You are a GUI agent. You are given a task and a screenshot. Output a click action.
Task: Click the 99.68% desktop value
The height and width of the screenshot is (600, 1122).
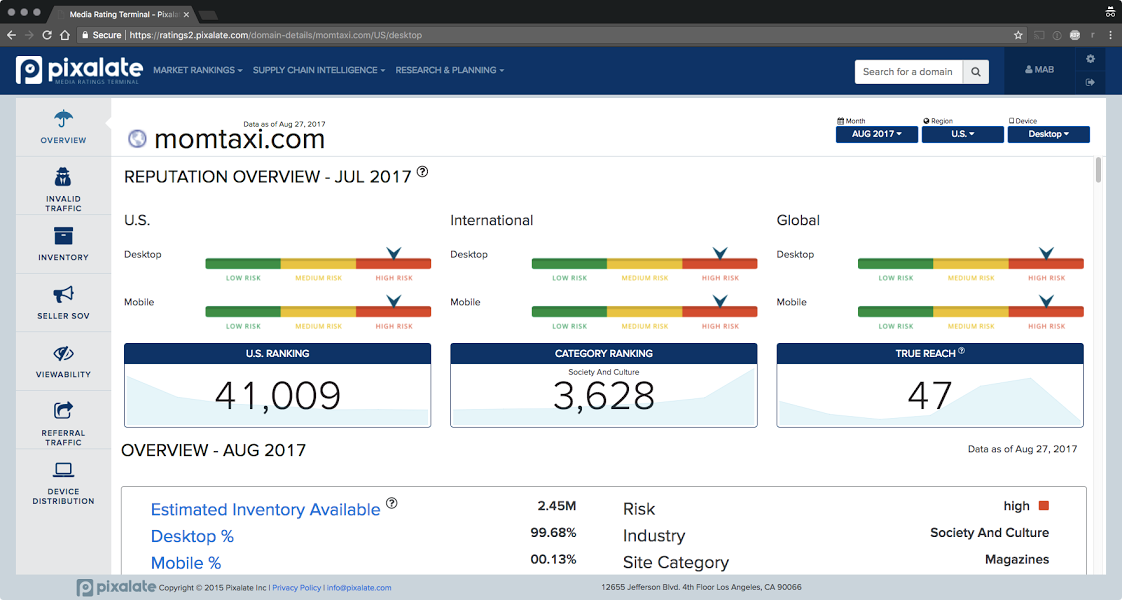(553, 533)
